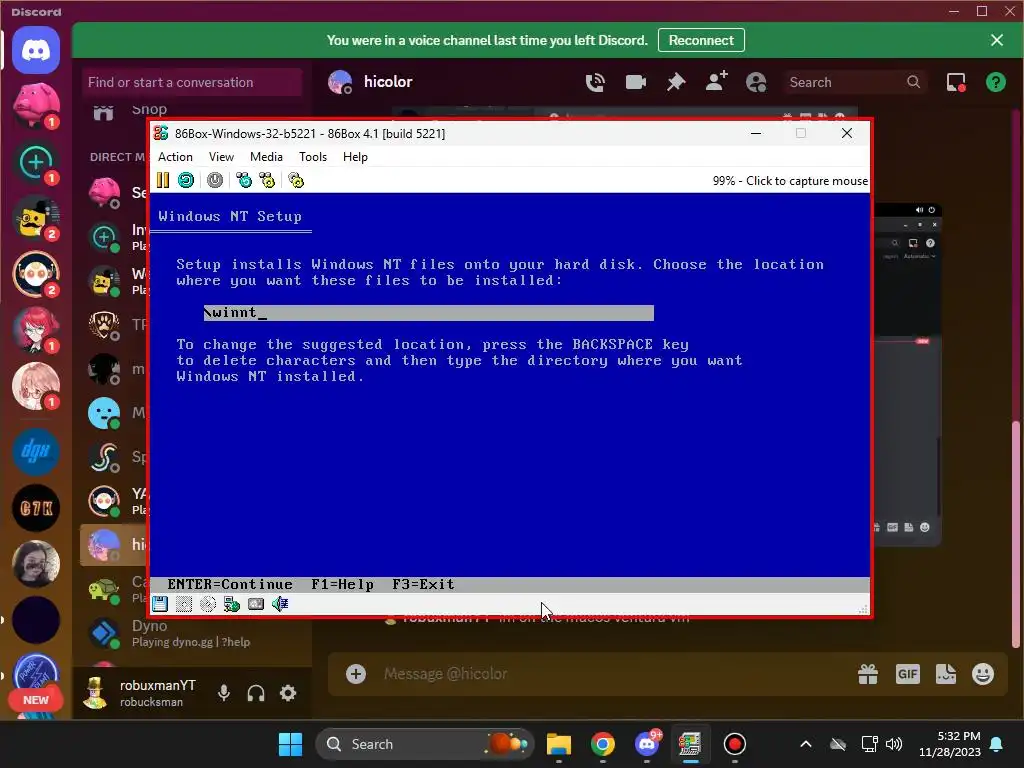Send Ctrl+Alt+Esc via toolbar icon
The width and height of the screenshot is (1024, 768).
tap(267, 180)
